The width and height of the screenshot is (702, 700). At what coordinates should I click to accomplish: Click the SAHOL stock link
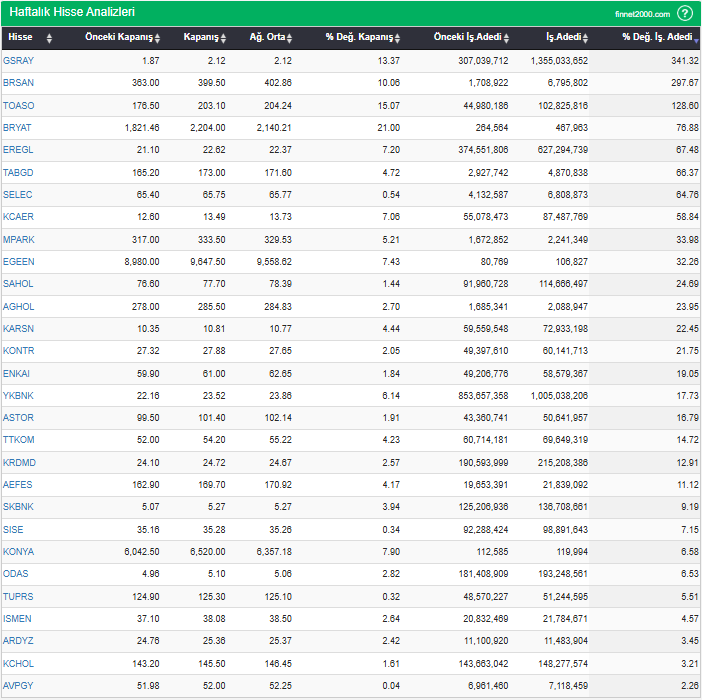(x=18, y=284)
